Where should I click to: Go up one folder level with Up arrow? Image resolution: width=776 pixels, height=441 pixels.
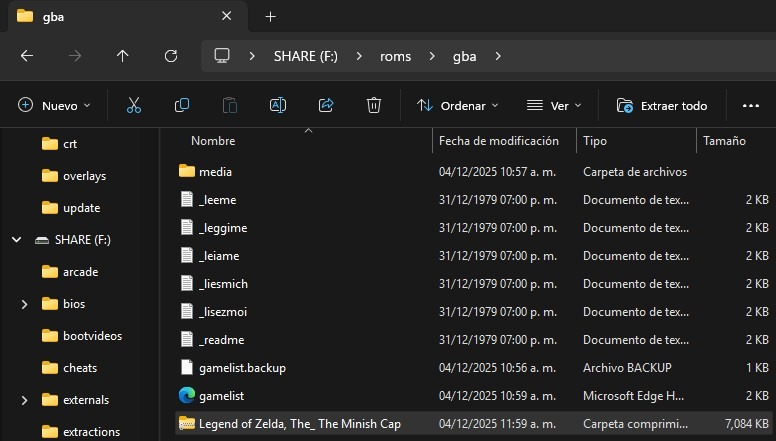point(123,56)
